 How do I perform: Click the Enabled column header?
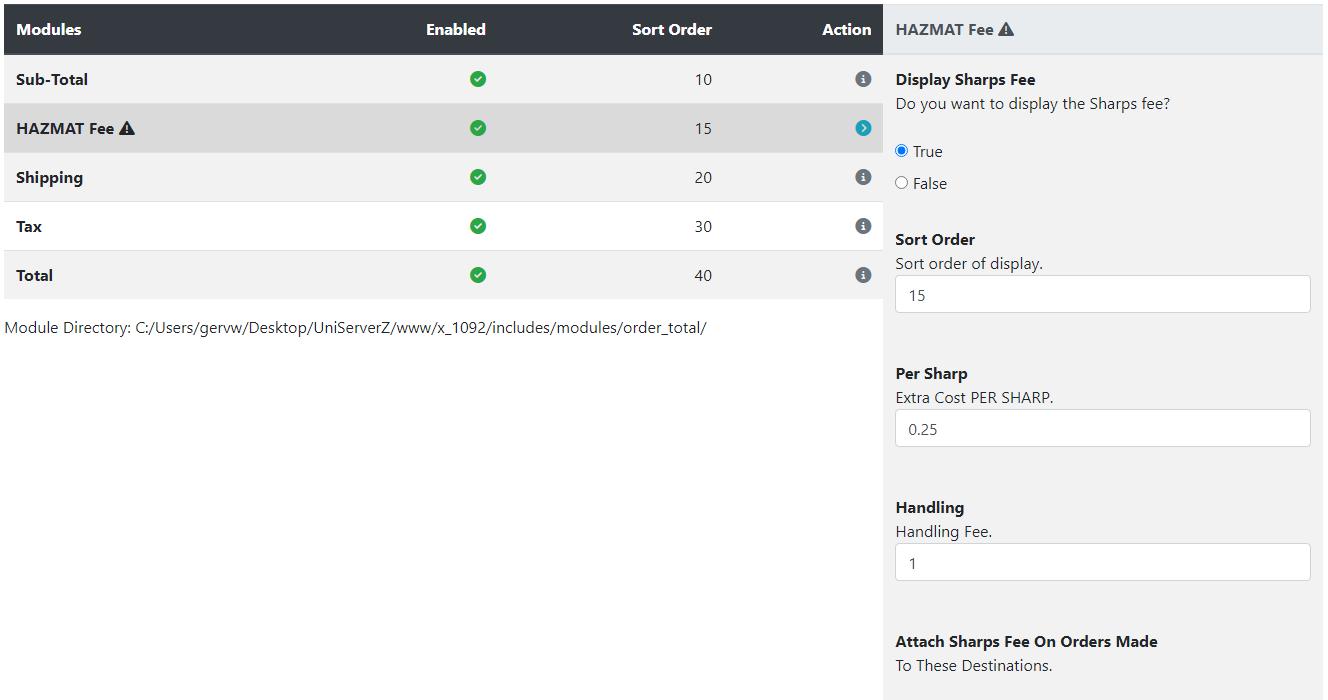click(456, 29)
